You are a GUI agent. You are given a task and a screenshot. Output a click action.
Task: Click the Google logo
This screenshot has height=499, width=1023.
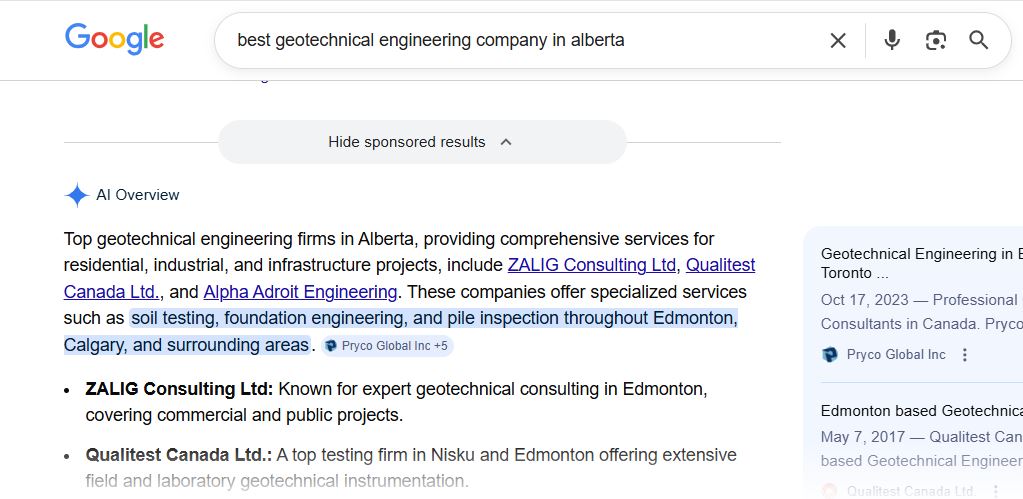coord(114,39)
